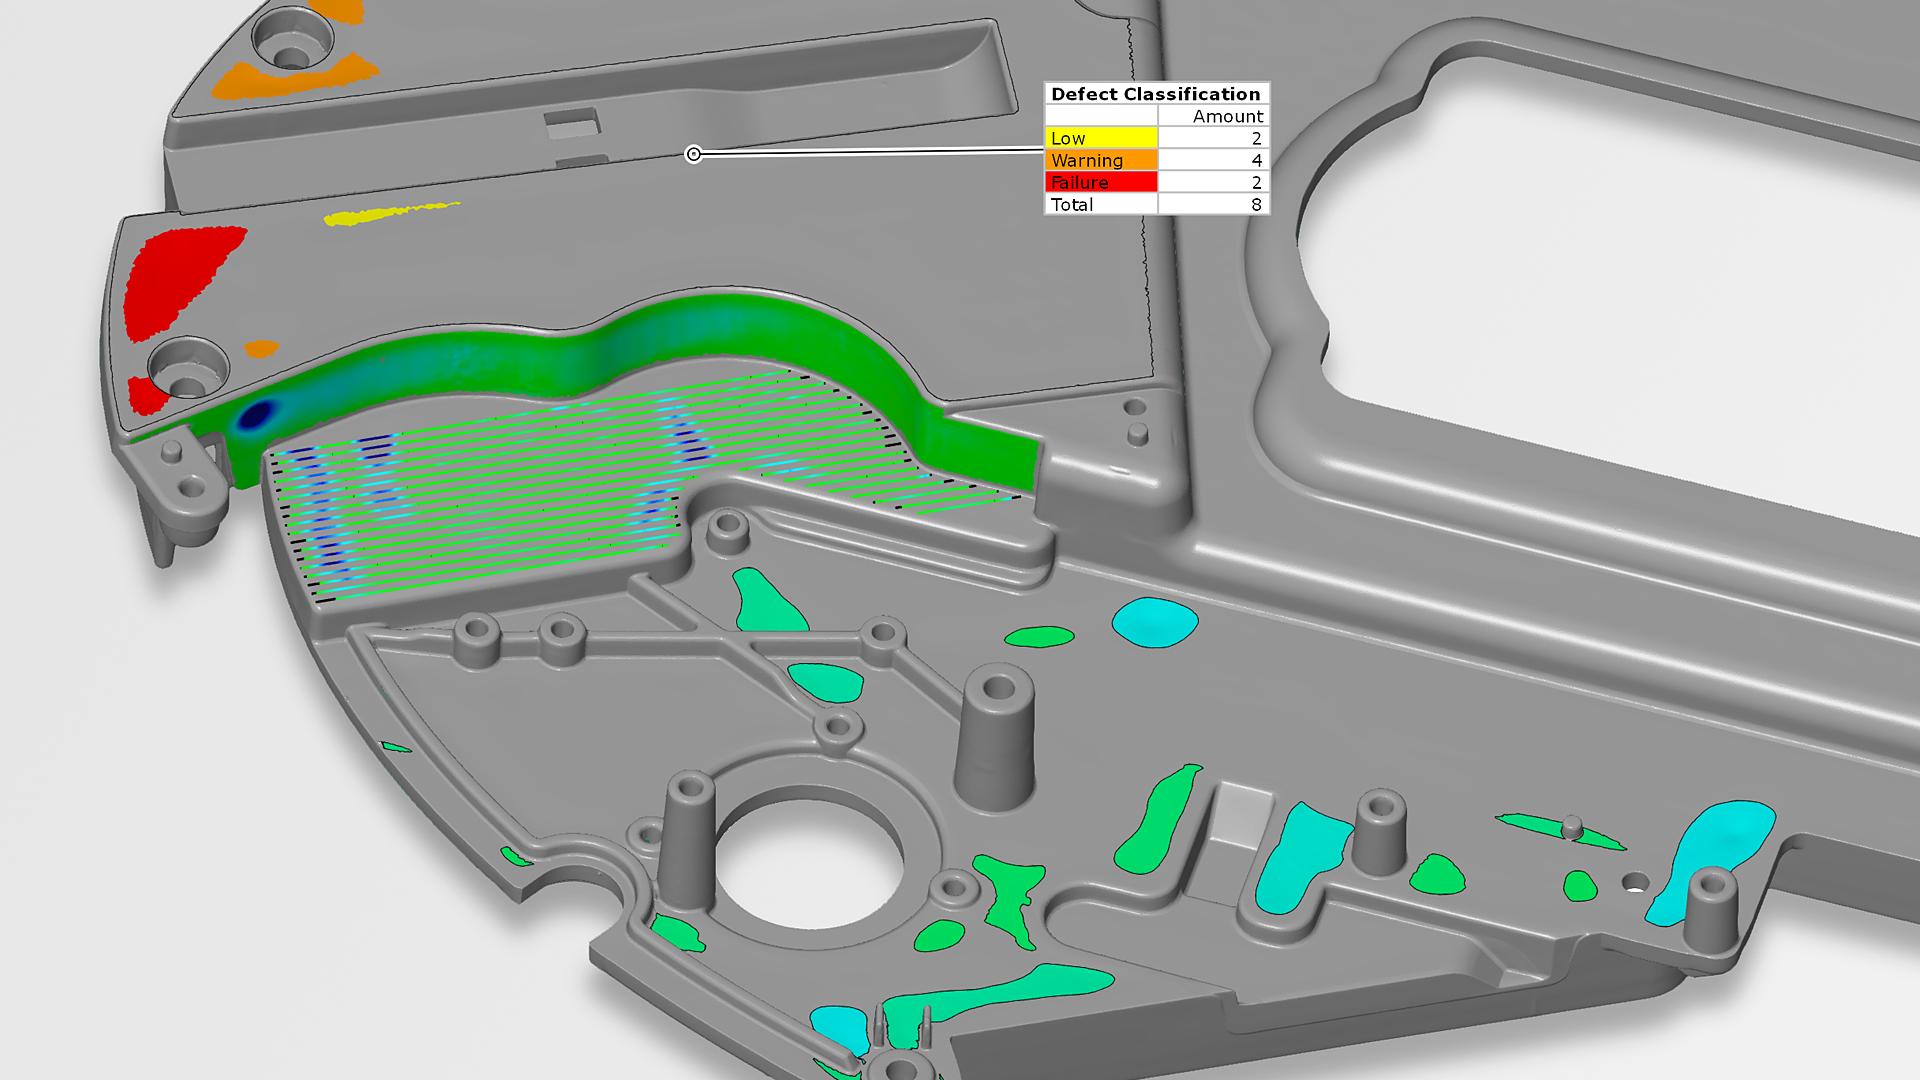Click the tall cylindrical boss feature
This screenshot has height=1080, width=1920.
996,740
